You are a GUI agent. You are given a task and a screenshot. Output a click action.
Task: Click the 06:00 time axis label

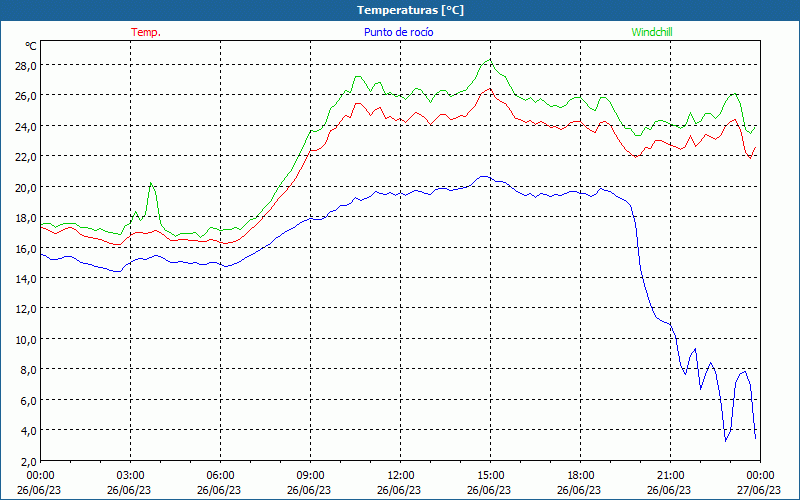(220, 476)
